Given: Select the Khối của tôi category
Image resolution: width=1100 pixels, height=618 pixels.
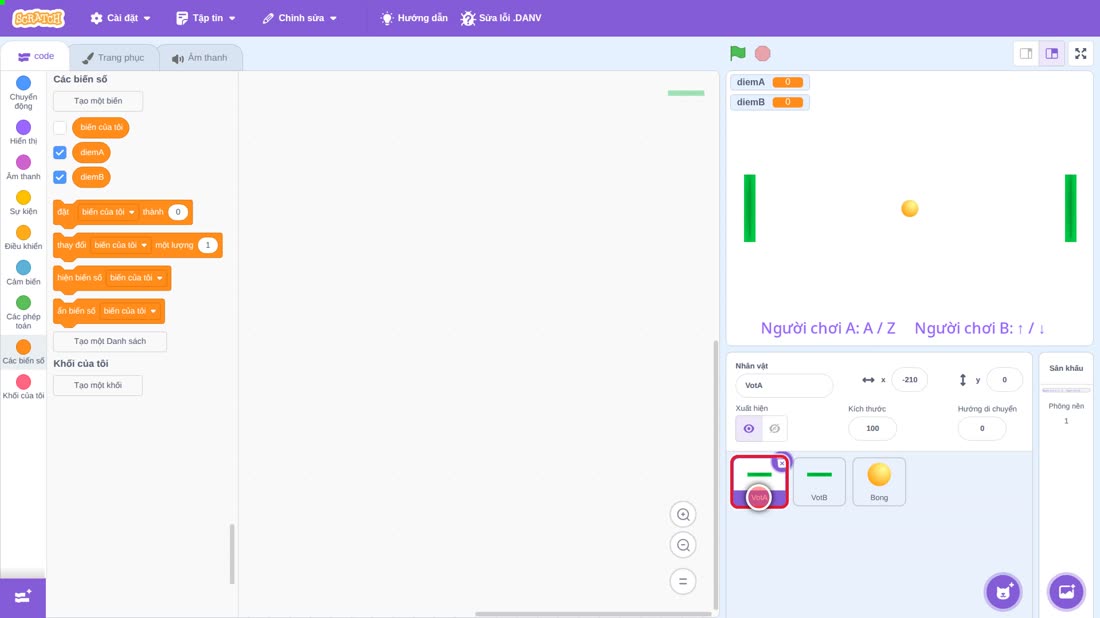Looking at the screenshot, I should [23, 387].
